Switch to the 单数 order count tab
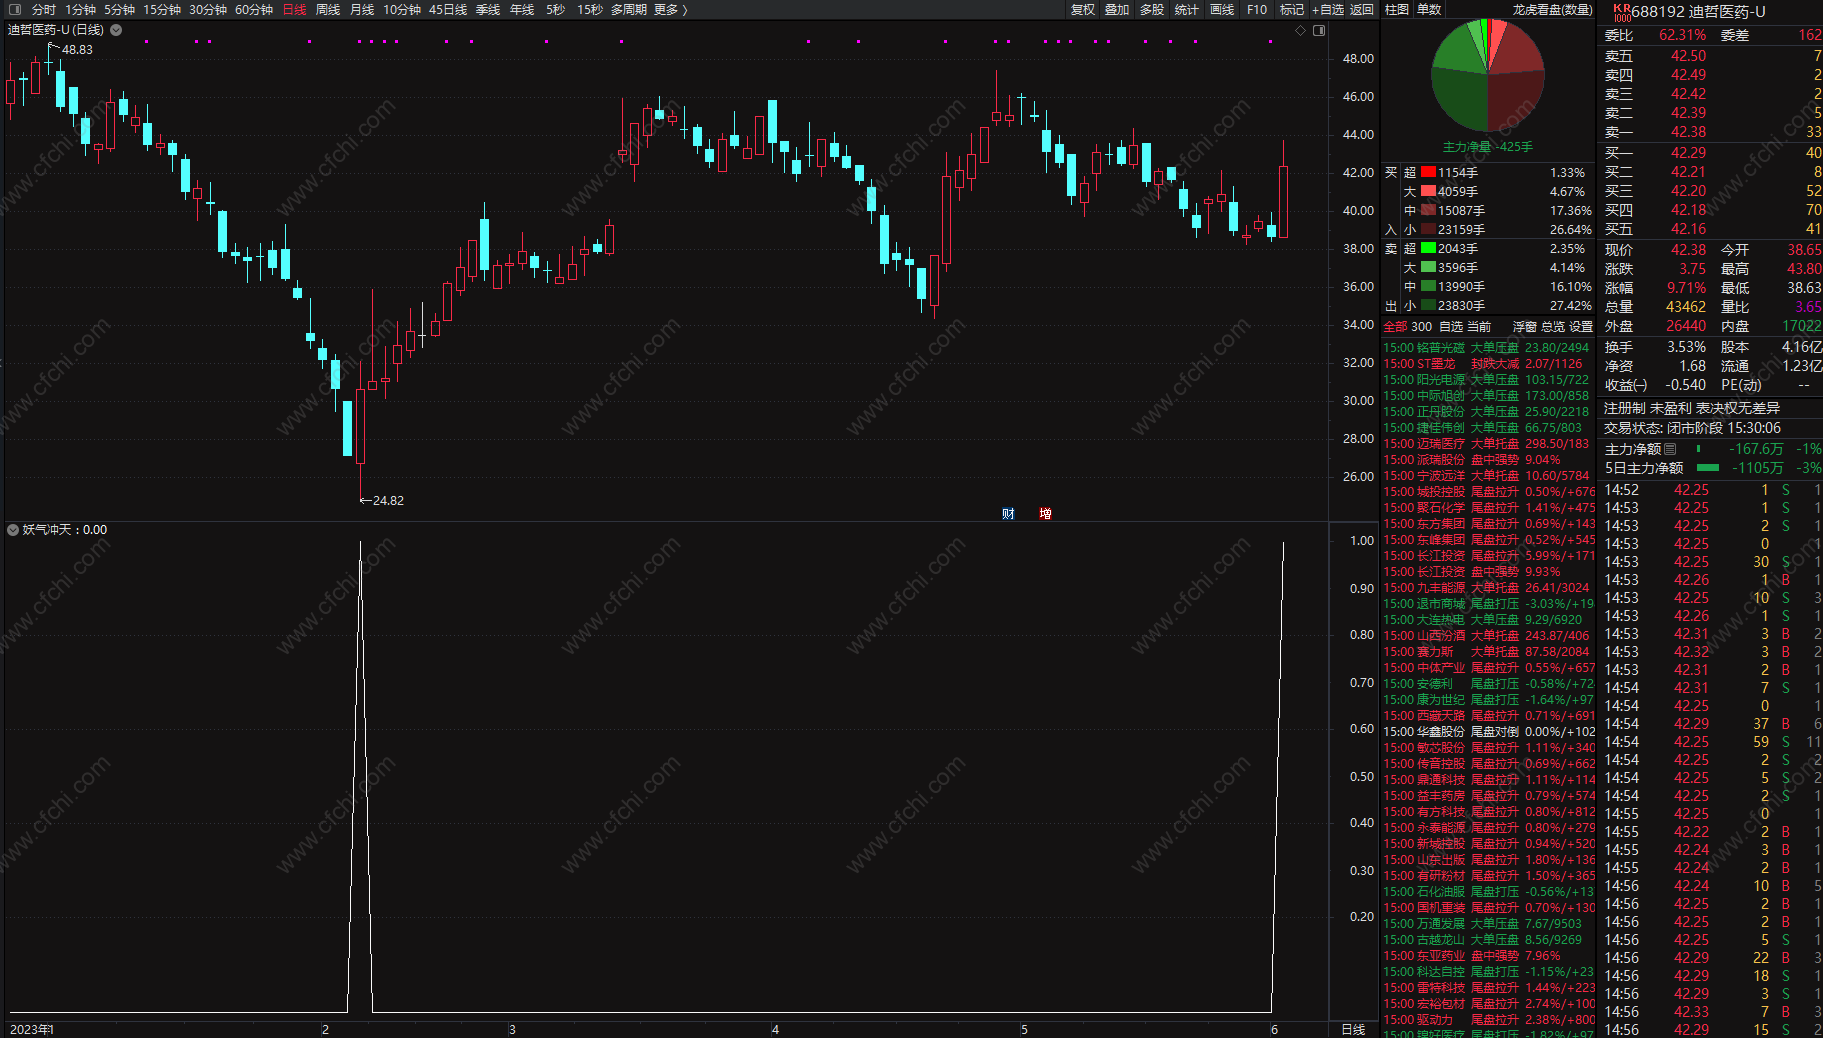Viewport: 1823px width, 1038px height. click(x=1429, y=9)
